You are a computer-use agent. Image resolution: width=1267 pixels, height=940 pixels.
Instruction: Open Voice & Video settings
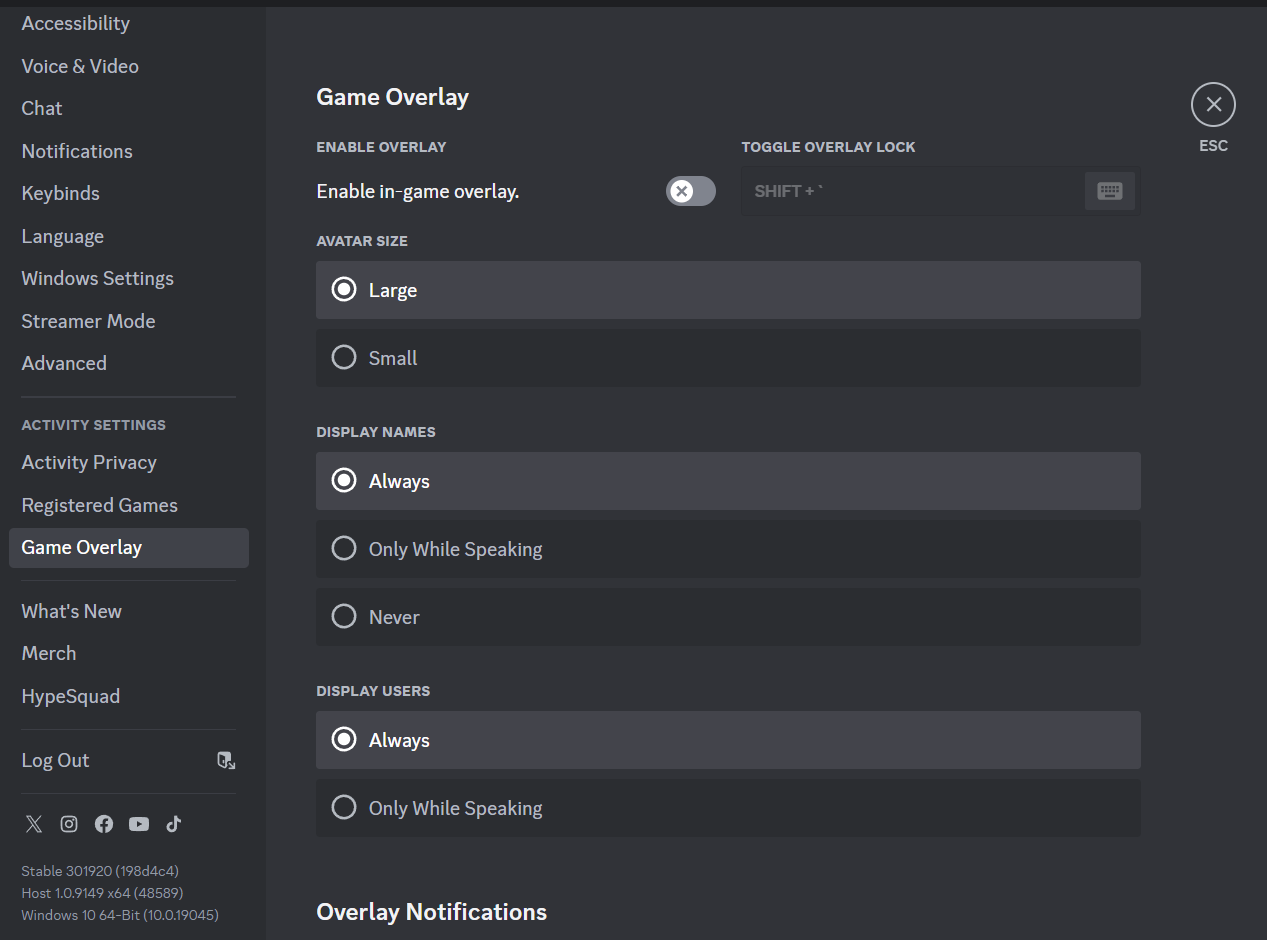(129, 66)
